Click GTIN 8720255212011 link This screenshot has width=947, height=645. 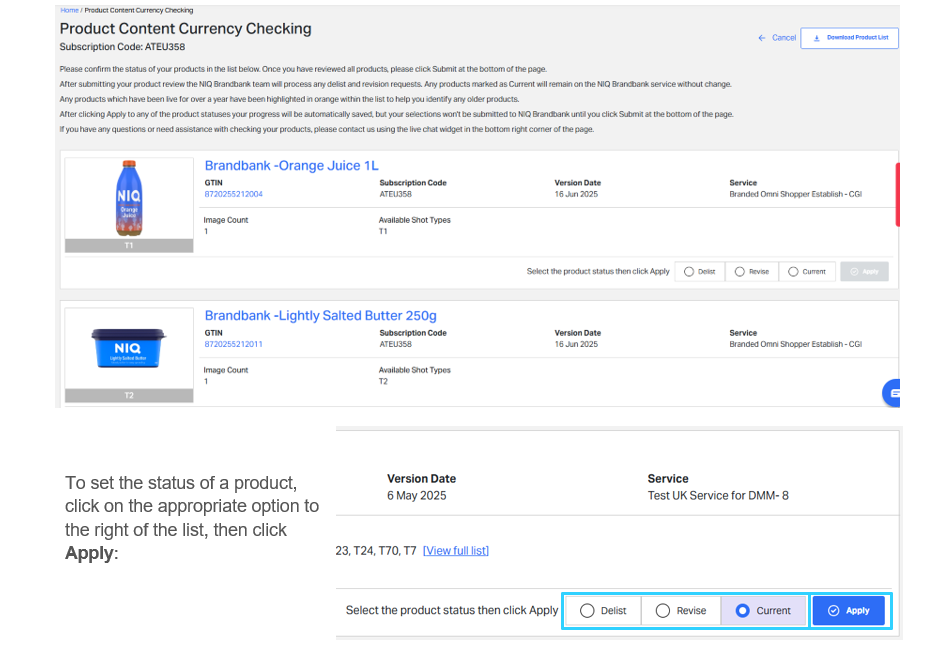[233, 344]
